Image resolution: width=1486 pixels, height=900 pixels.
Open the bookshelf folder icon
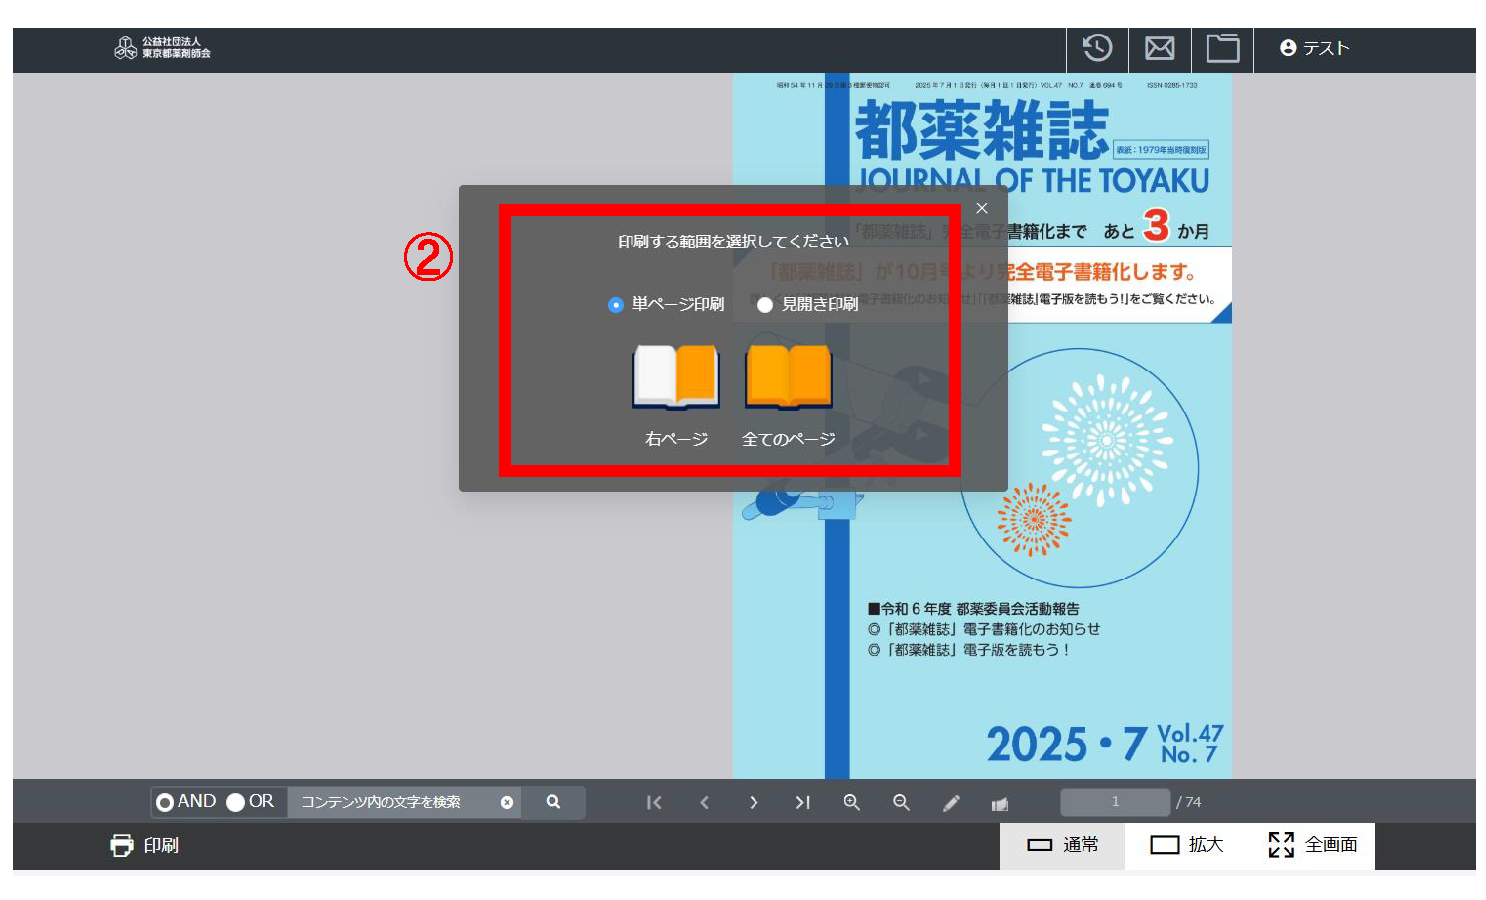(x=1222, y=48)
